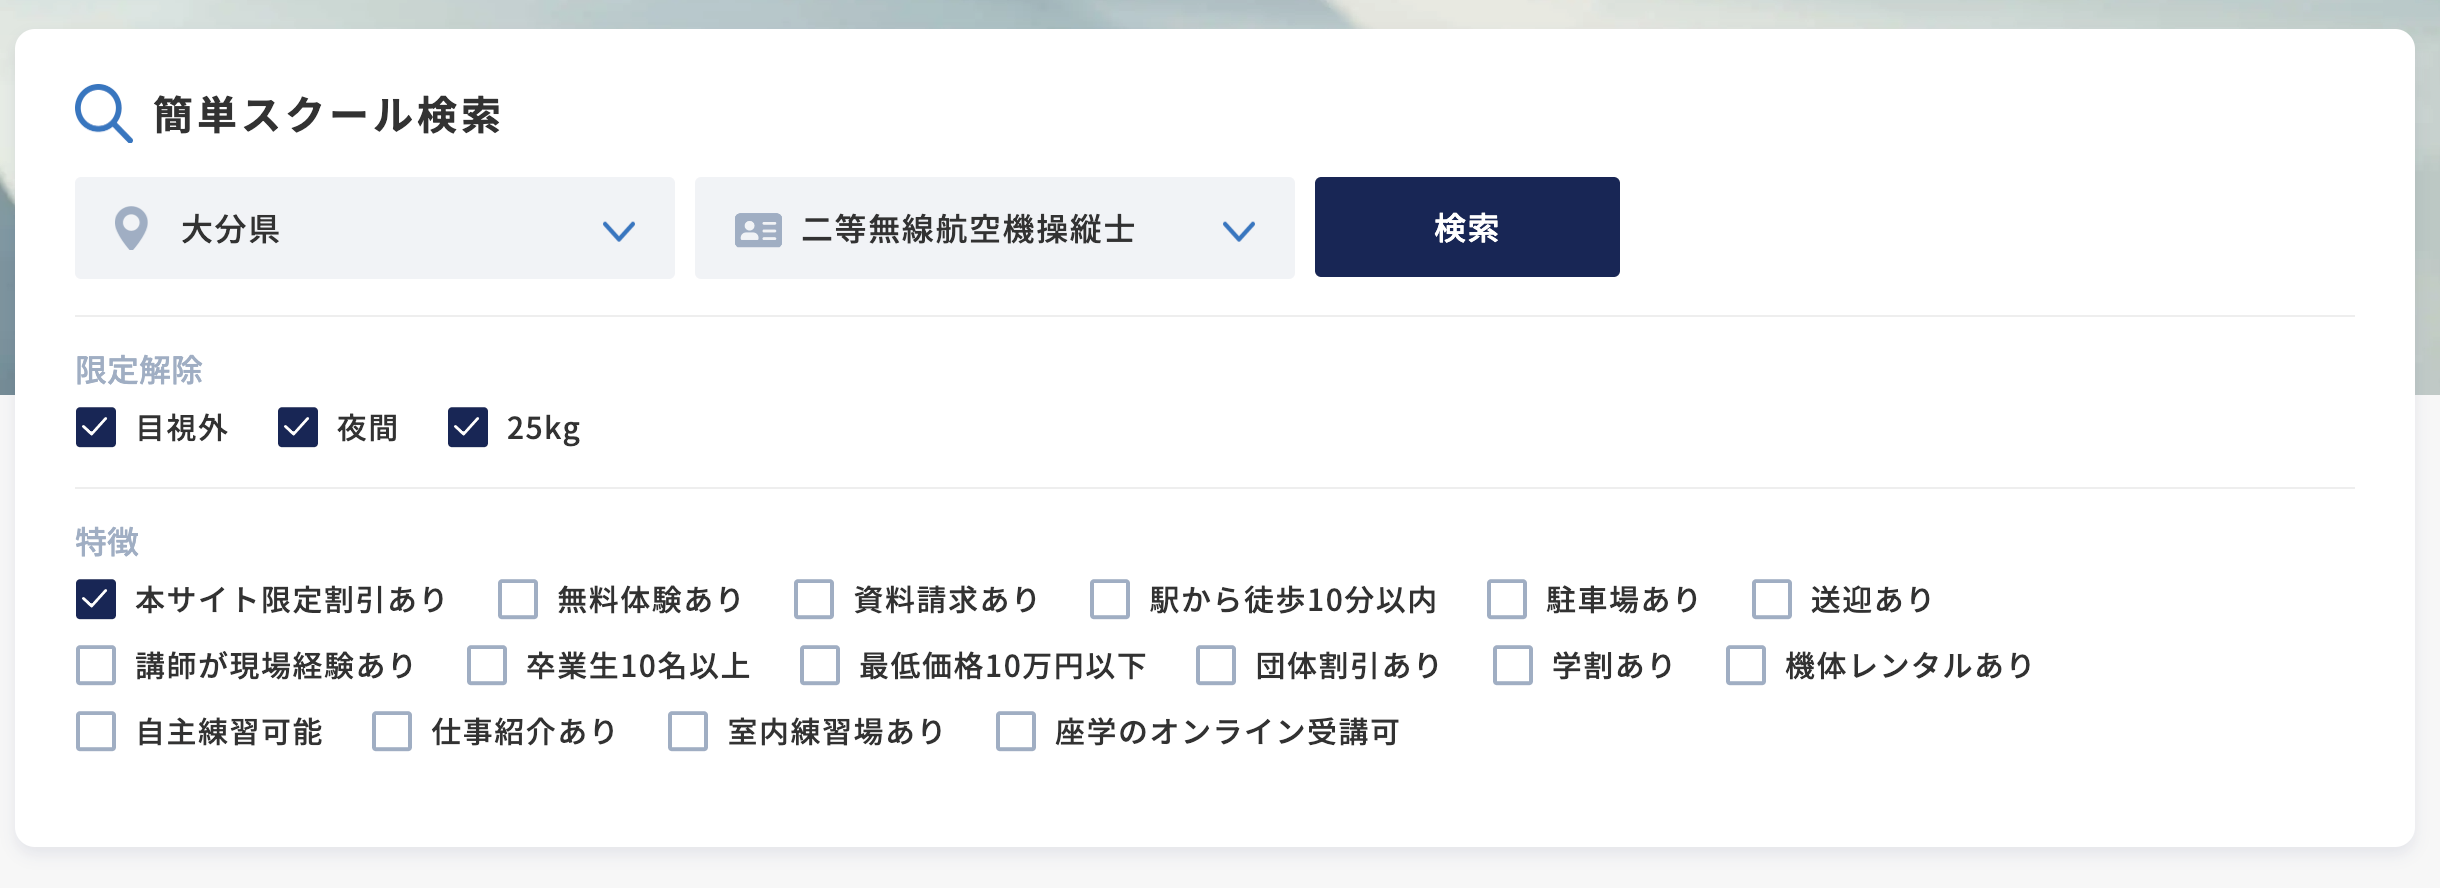Image resolution: width=2440 pixels, height=888 pixels.
Task: Expand the 二等無線航空機操縦士 dropdown chevron
Action: (1238, 231)
